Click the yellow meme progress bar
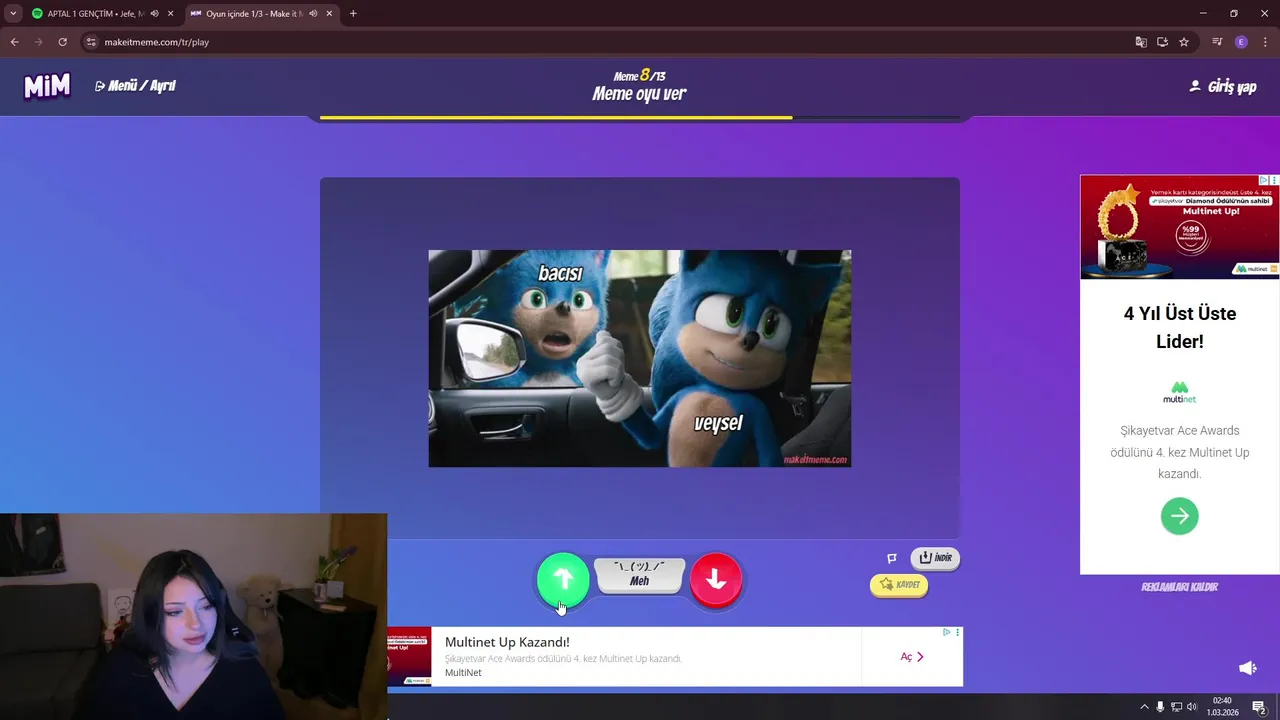 [x=556, y=118]
